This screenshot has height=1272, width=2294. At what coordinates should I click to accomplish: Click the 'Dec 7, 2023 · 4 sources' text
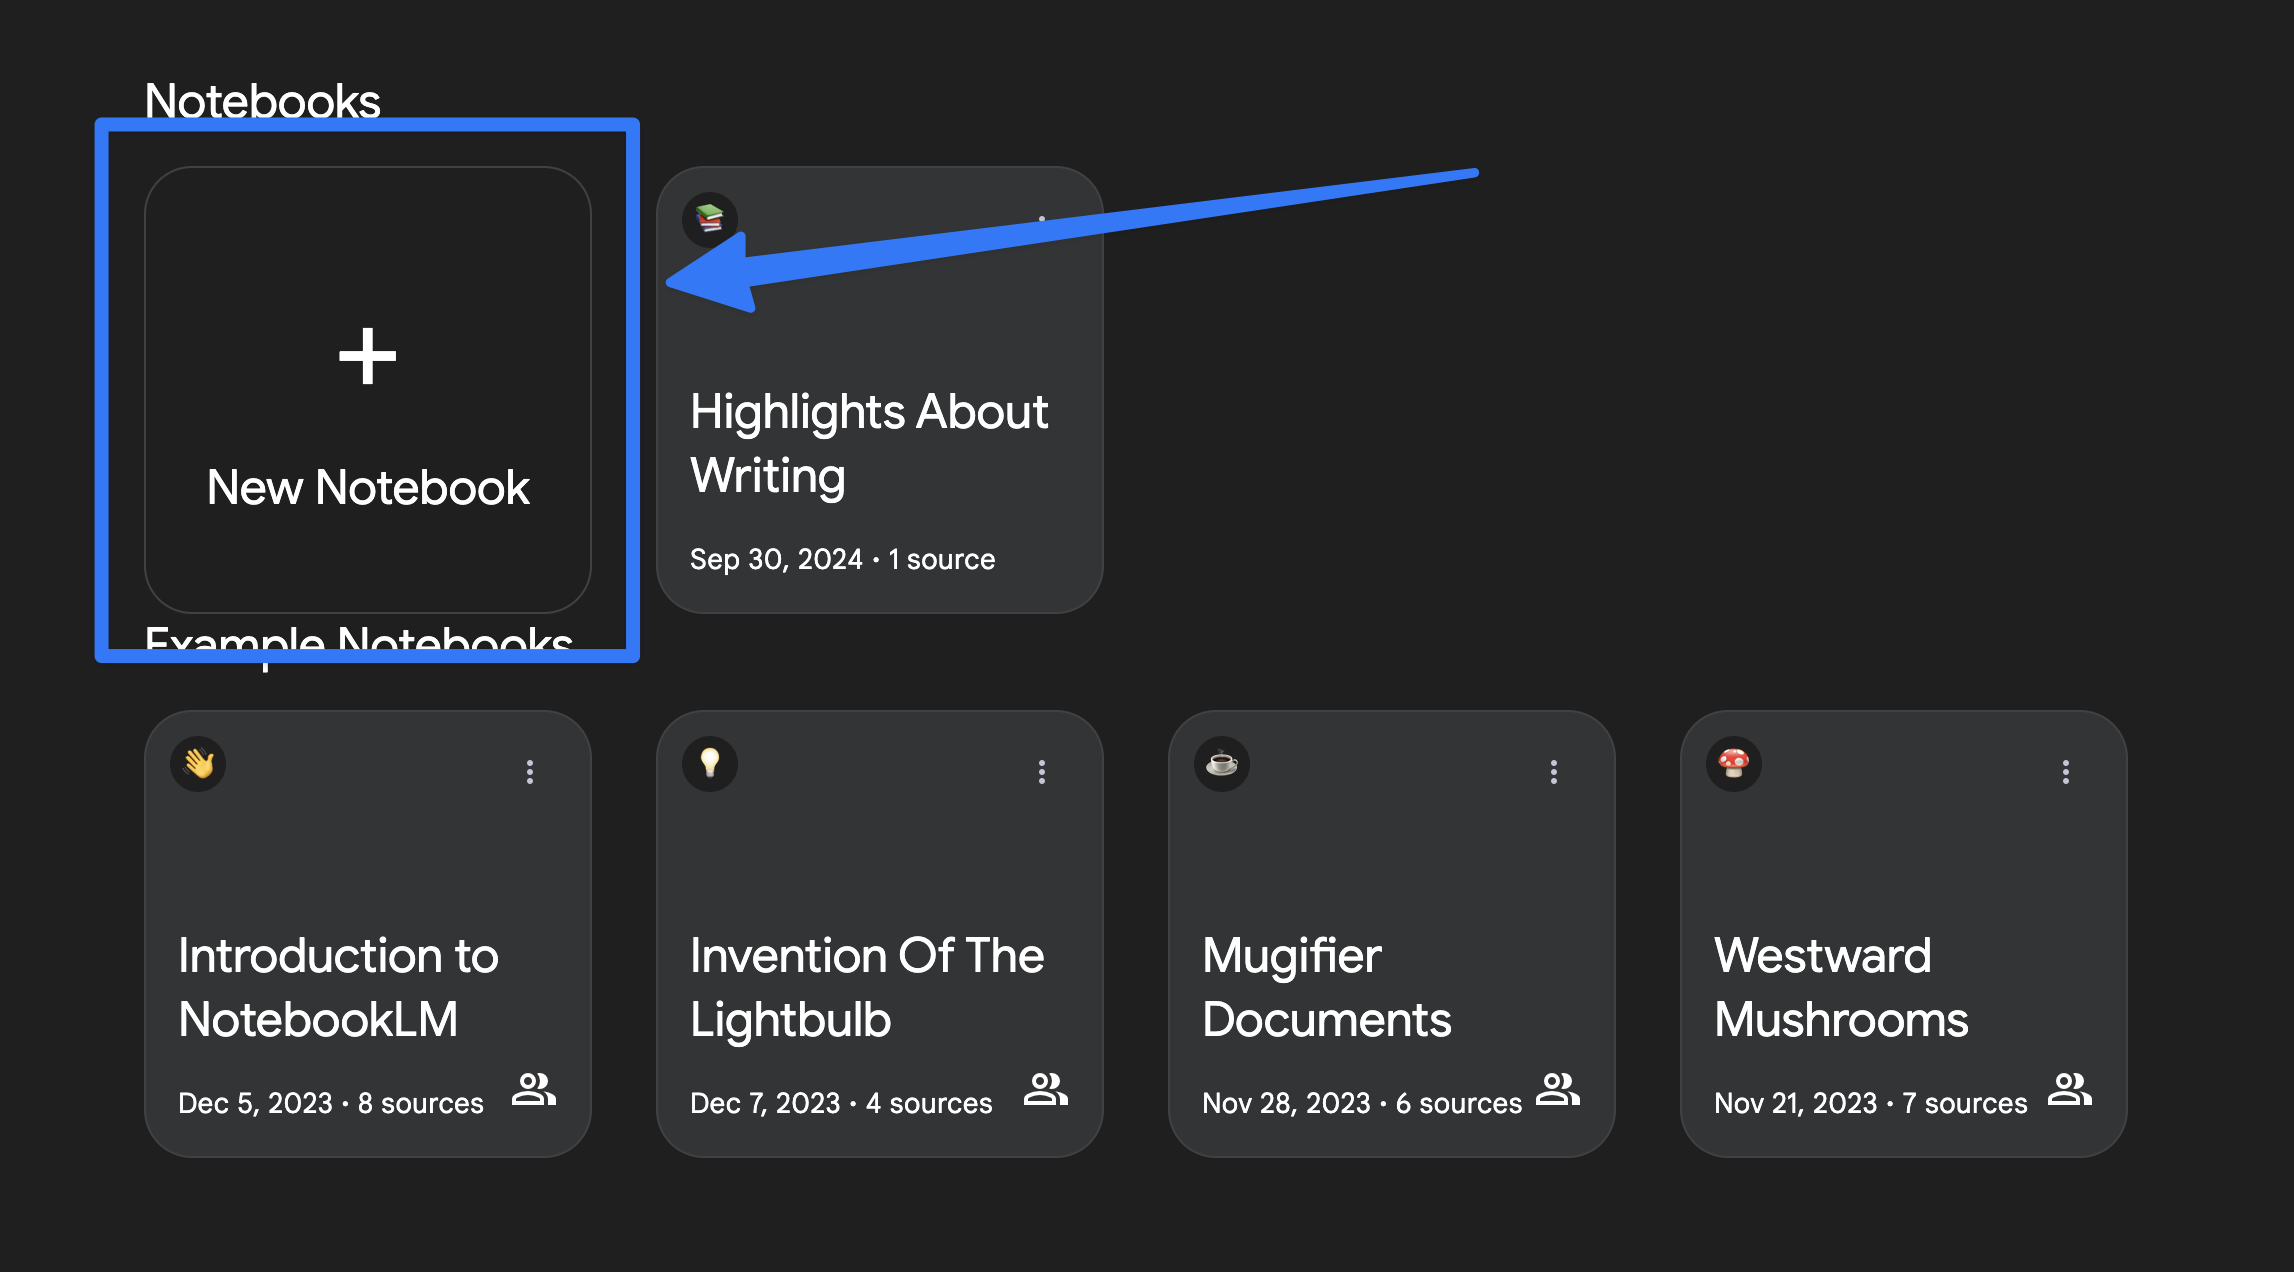841,1103
